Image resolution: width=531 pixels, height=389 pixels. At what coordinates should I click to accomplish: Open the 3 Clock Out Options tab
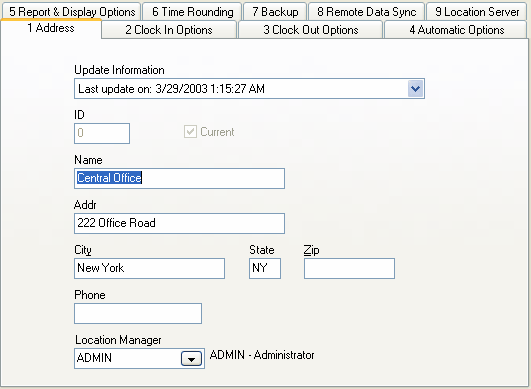311,30
